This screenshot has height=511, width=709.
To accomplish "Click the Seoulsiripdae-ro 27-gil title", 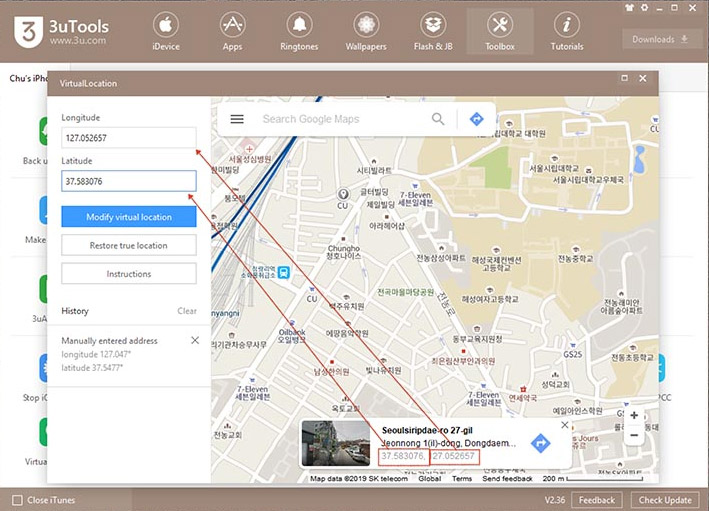I will coord(427,430).
